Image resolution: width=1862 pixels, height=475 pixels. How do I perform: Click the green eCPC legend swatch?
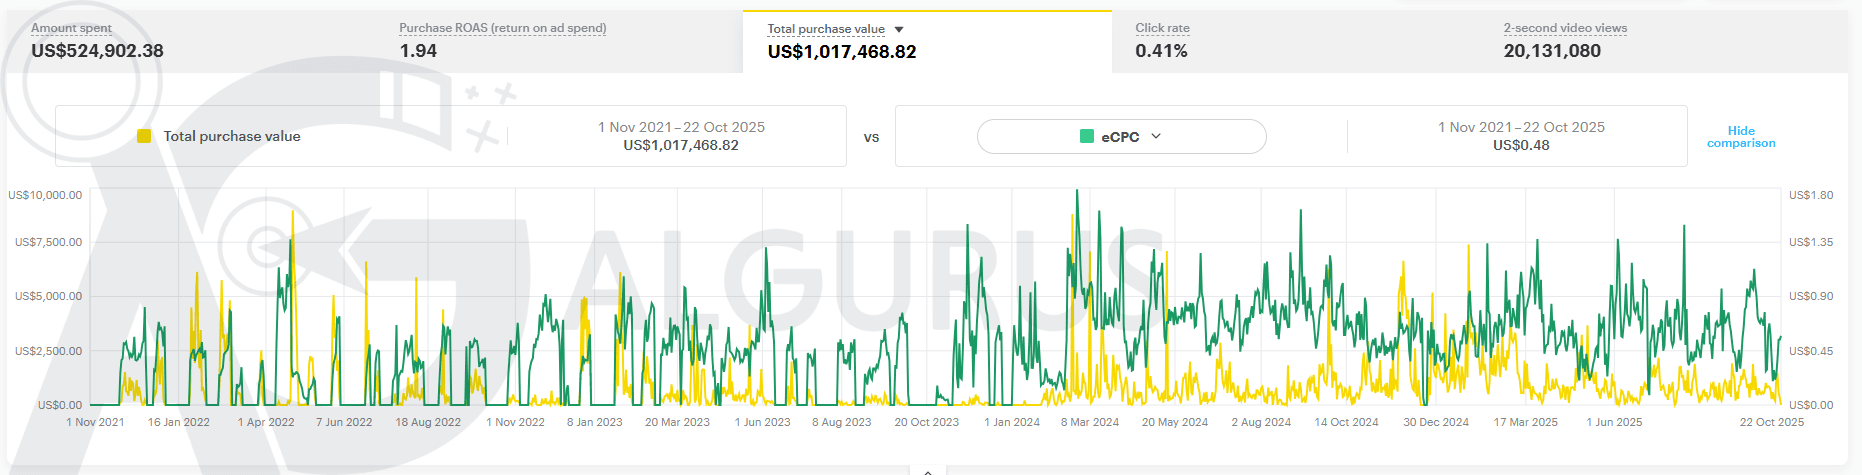(x=1087, y=137)
